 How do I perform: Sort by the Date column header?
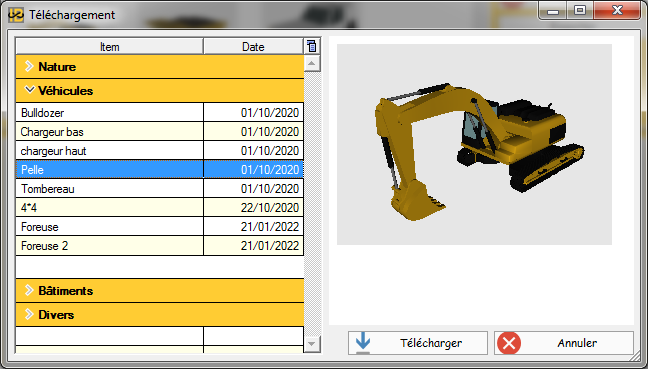pos(253,47)
